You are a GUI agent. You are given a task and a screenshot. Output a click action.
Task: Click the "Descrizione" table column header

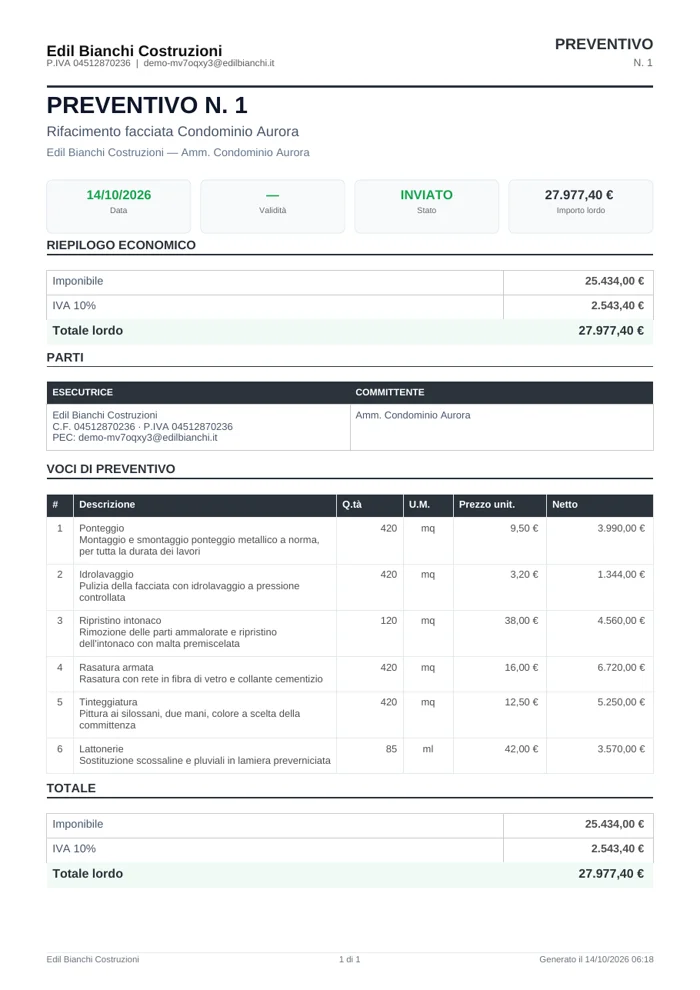click(x=107, y=504)
